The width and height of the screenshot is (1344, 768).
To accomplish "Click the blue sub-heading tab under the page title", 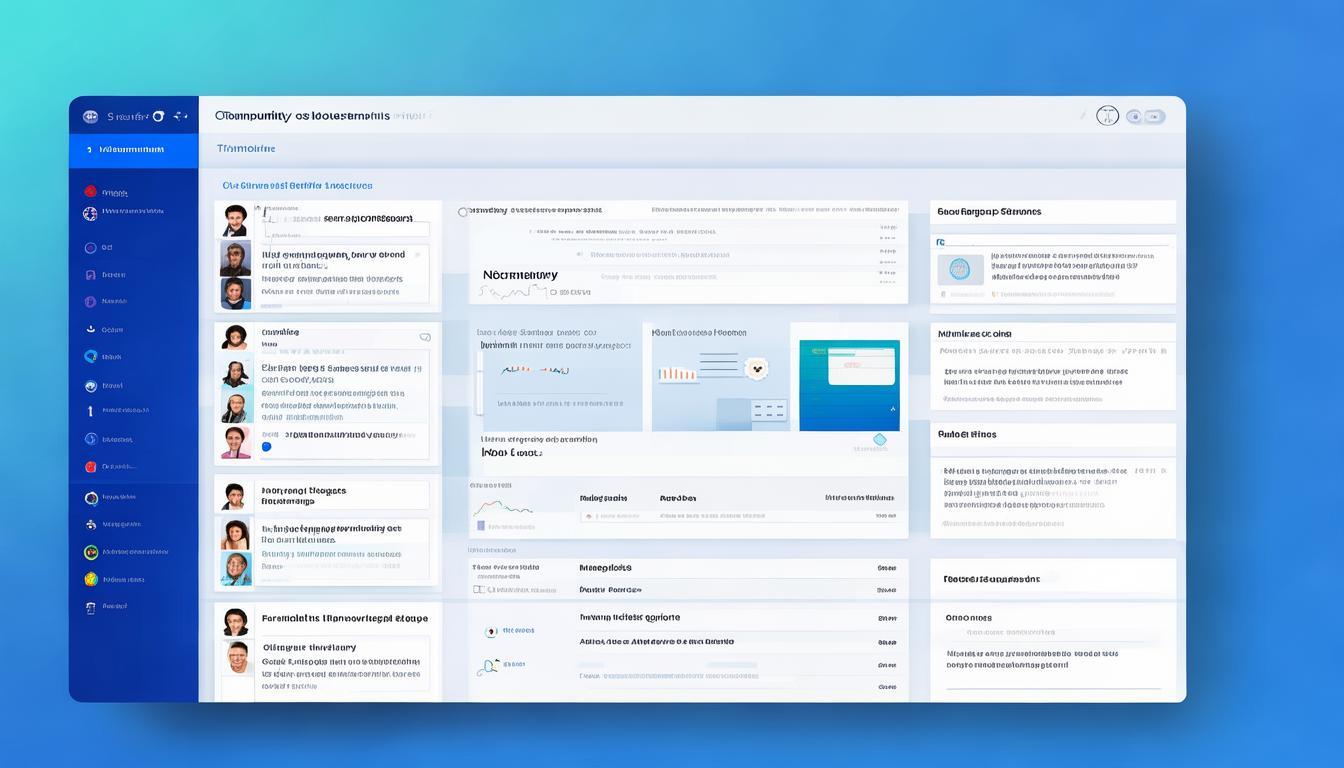I will [x=246, y=148].
